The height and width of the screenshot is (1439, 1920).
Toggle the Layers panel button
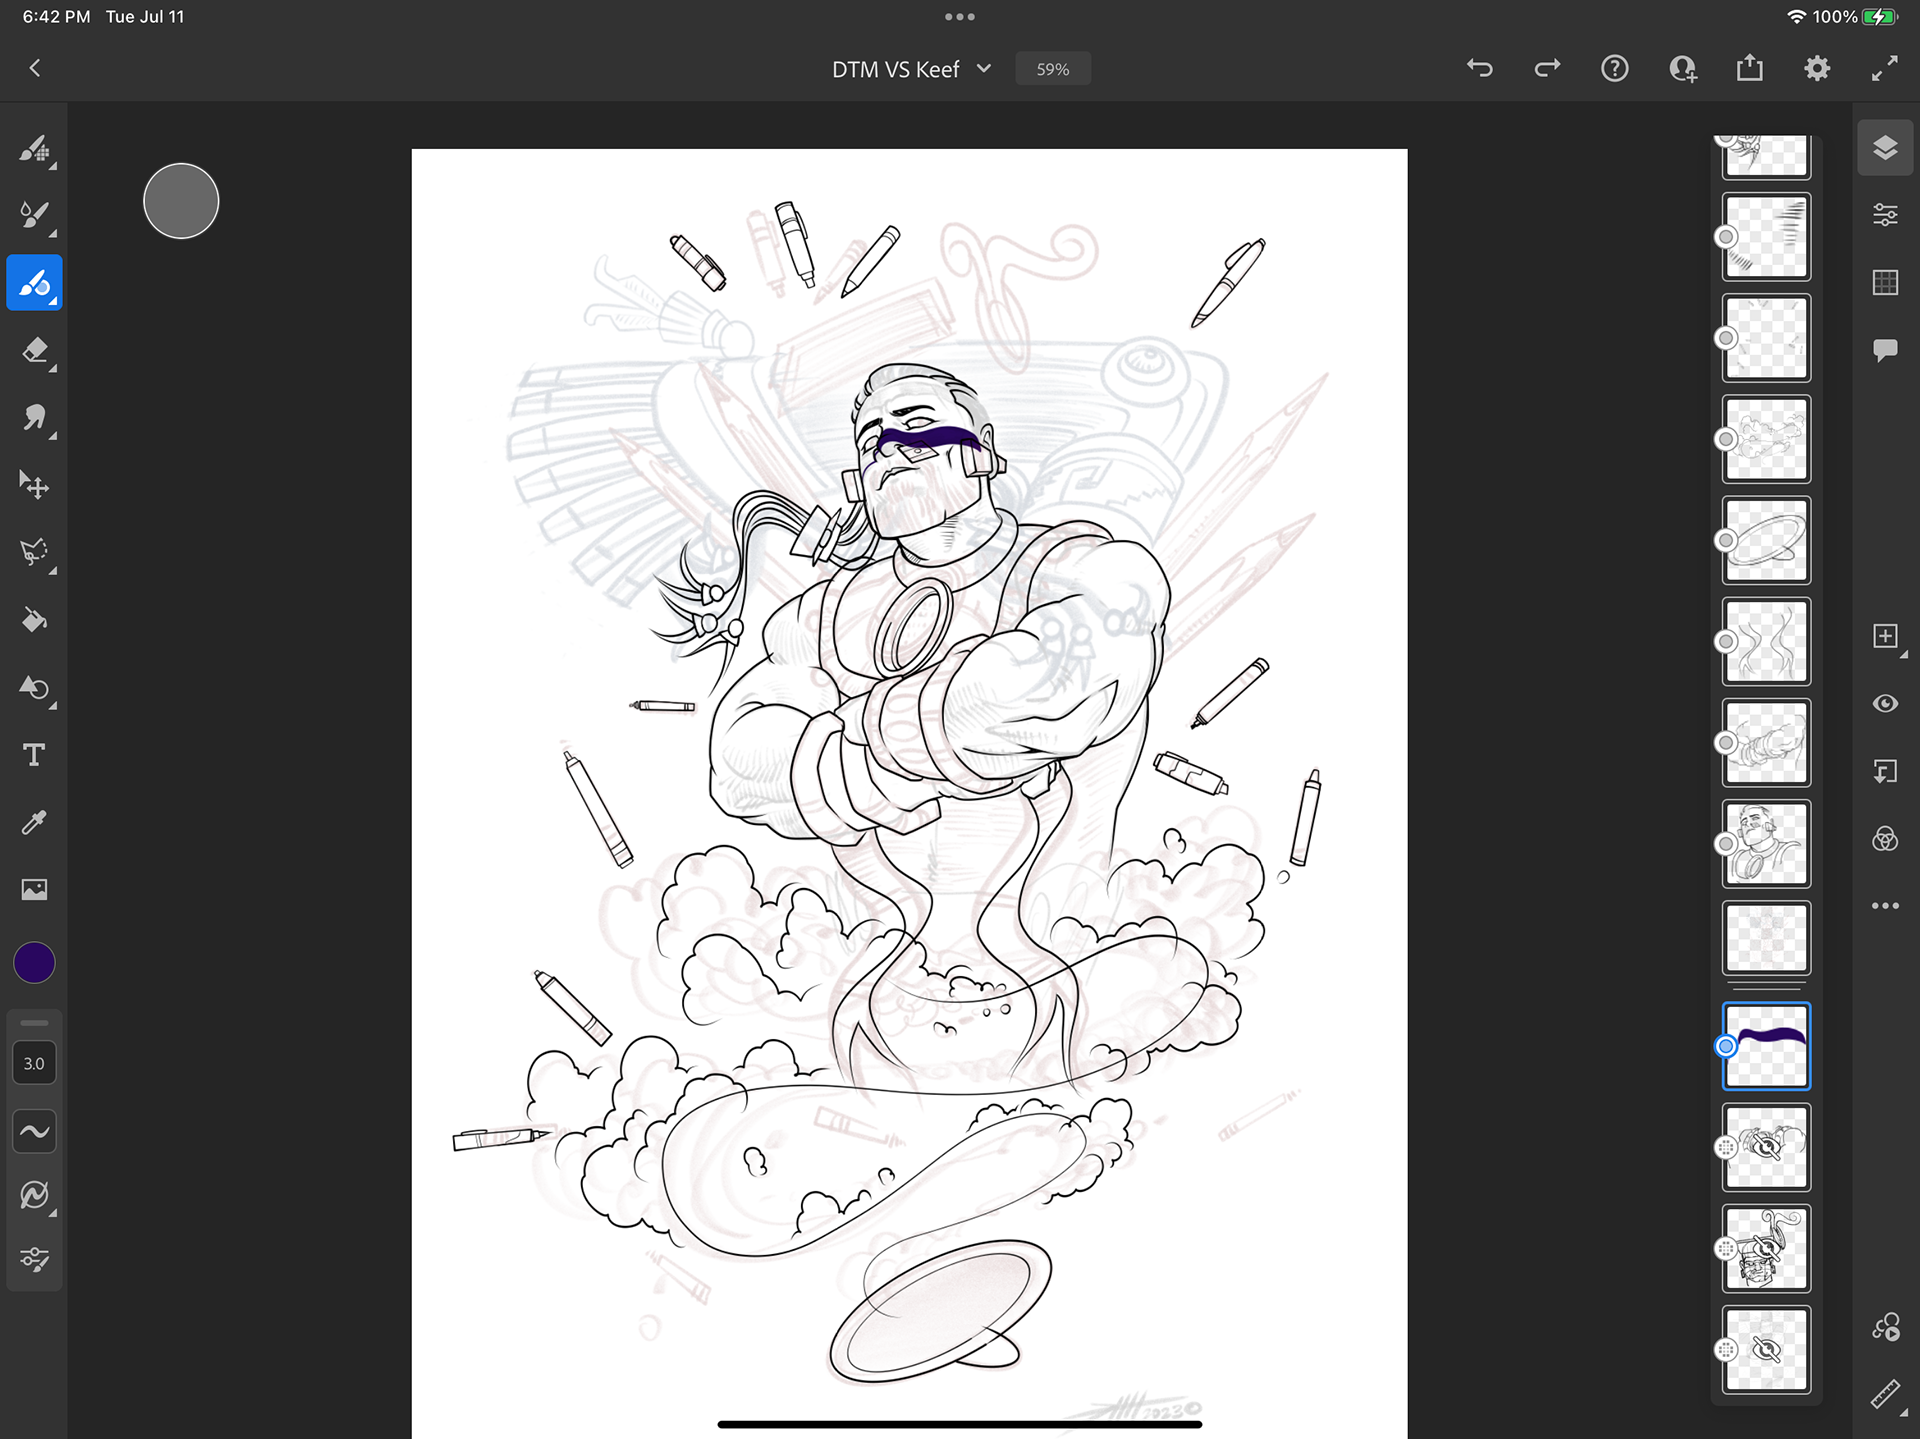click(x=1885, y=148)
